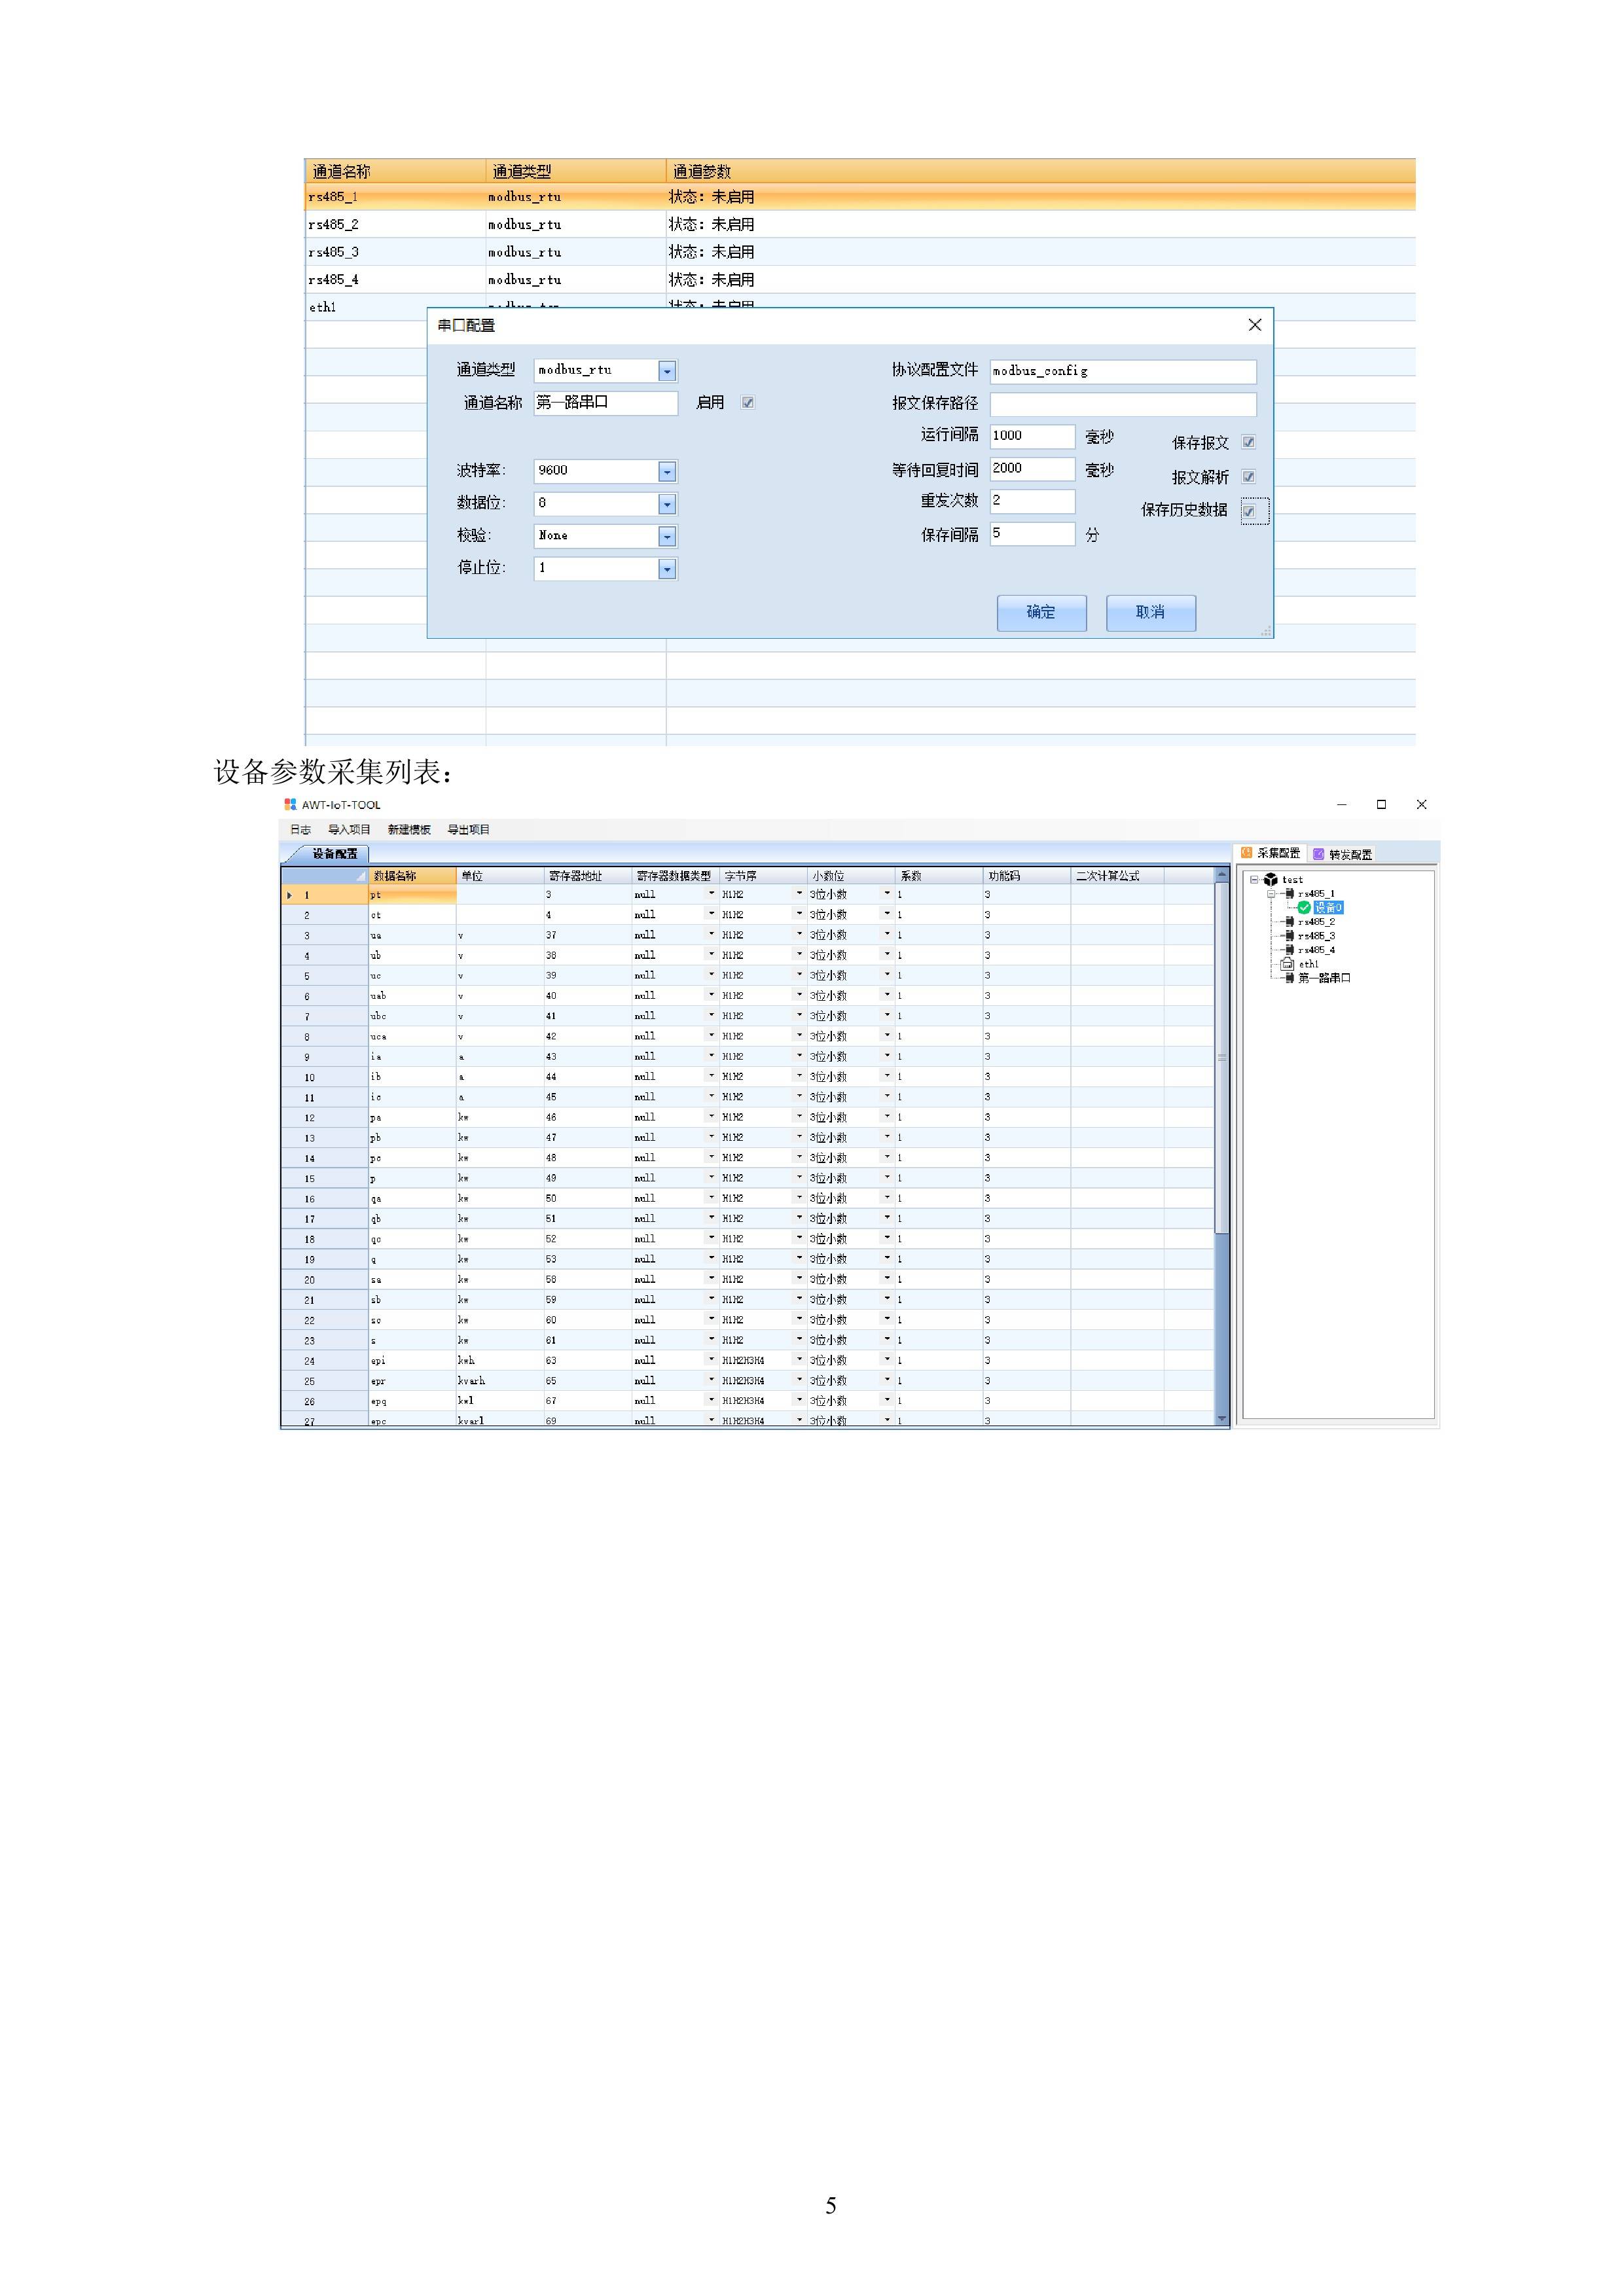Screen dimensions: 1624x2296
Task: Select the rs485_2 channel row
Action: pyautogui.click(x=860, y=224)
